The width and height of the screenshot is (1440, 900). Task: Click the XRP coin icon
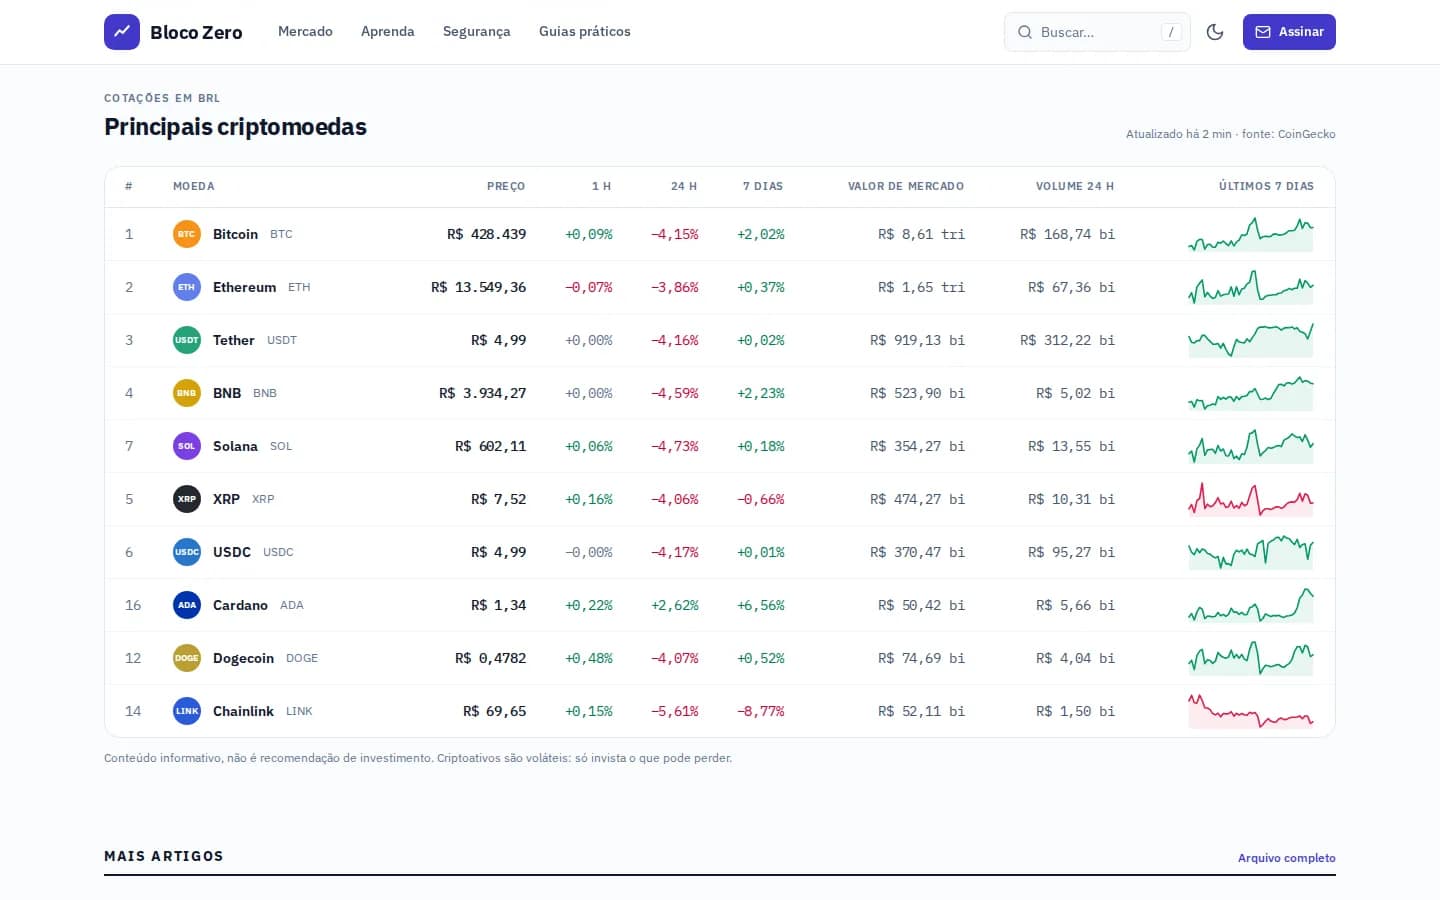click(x=187, y=499)
